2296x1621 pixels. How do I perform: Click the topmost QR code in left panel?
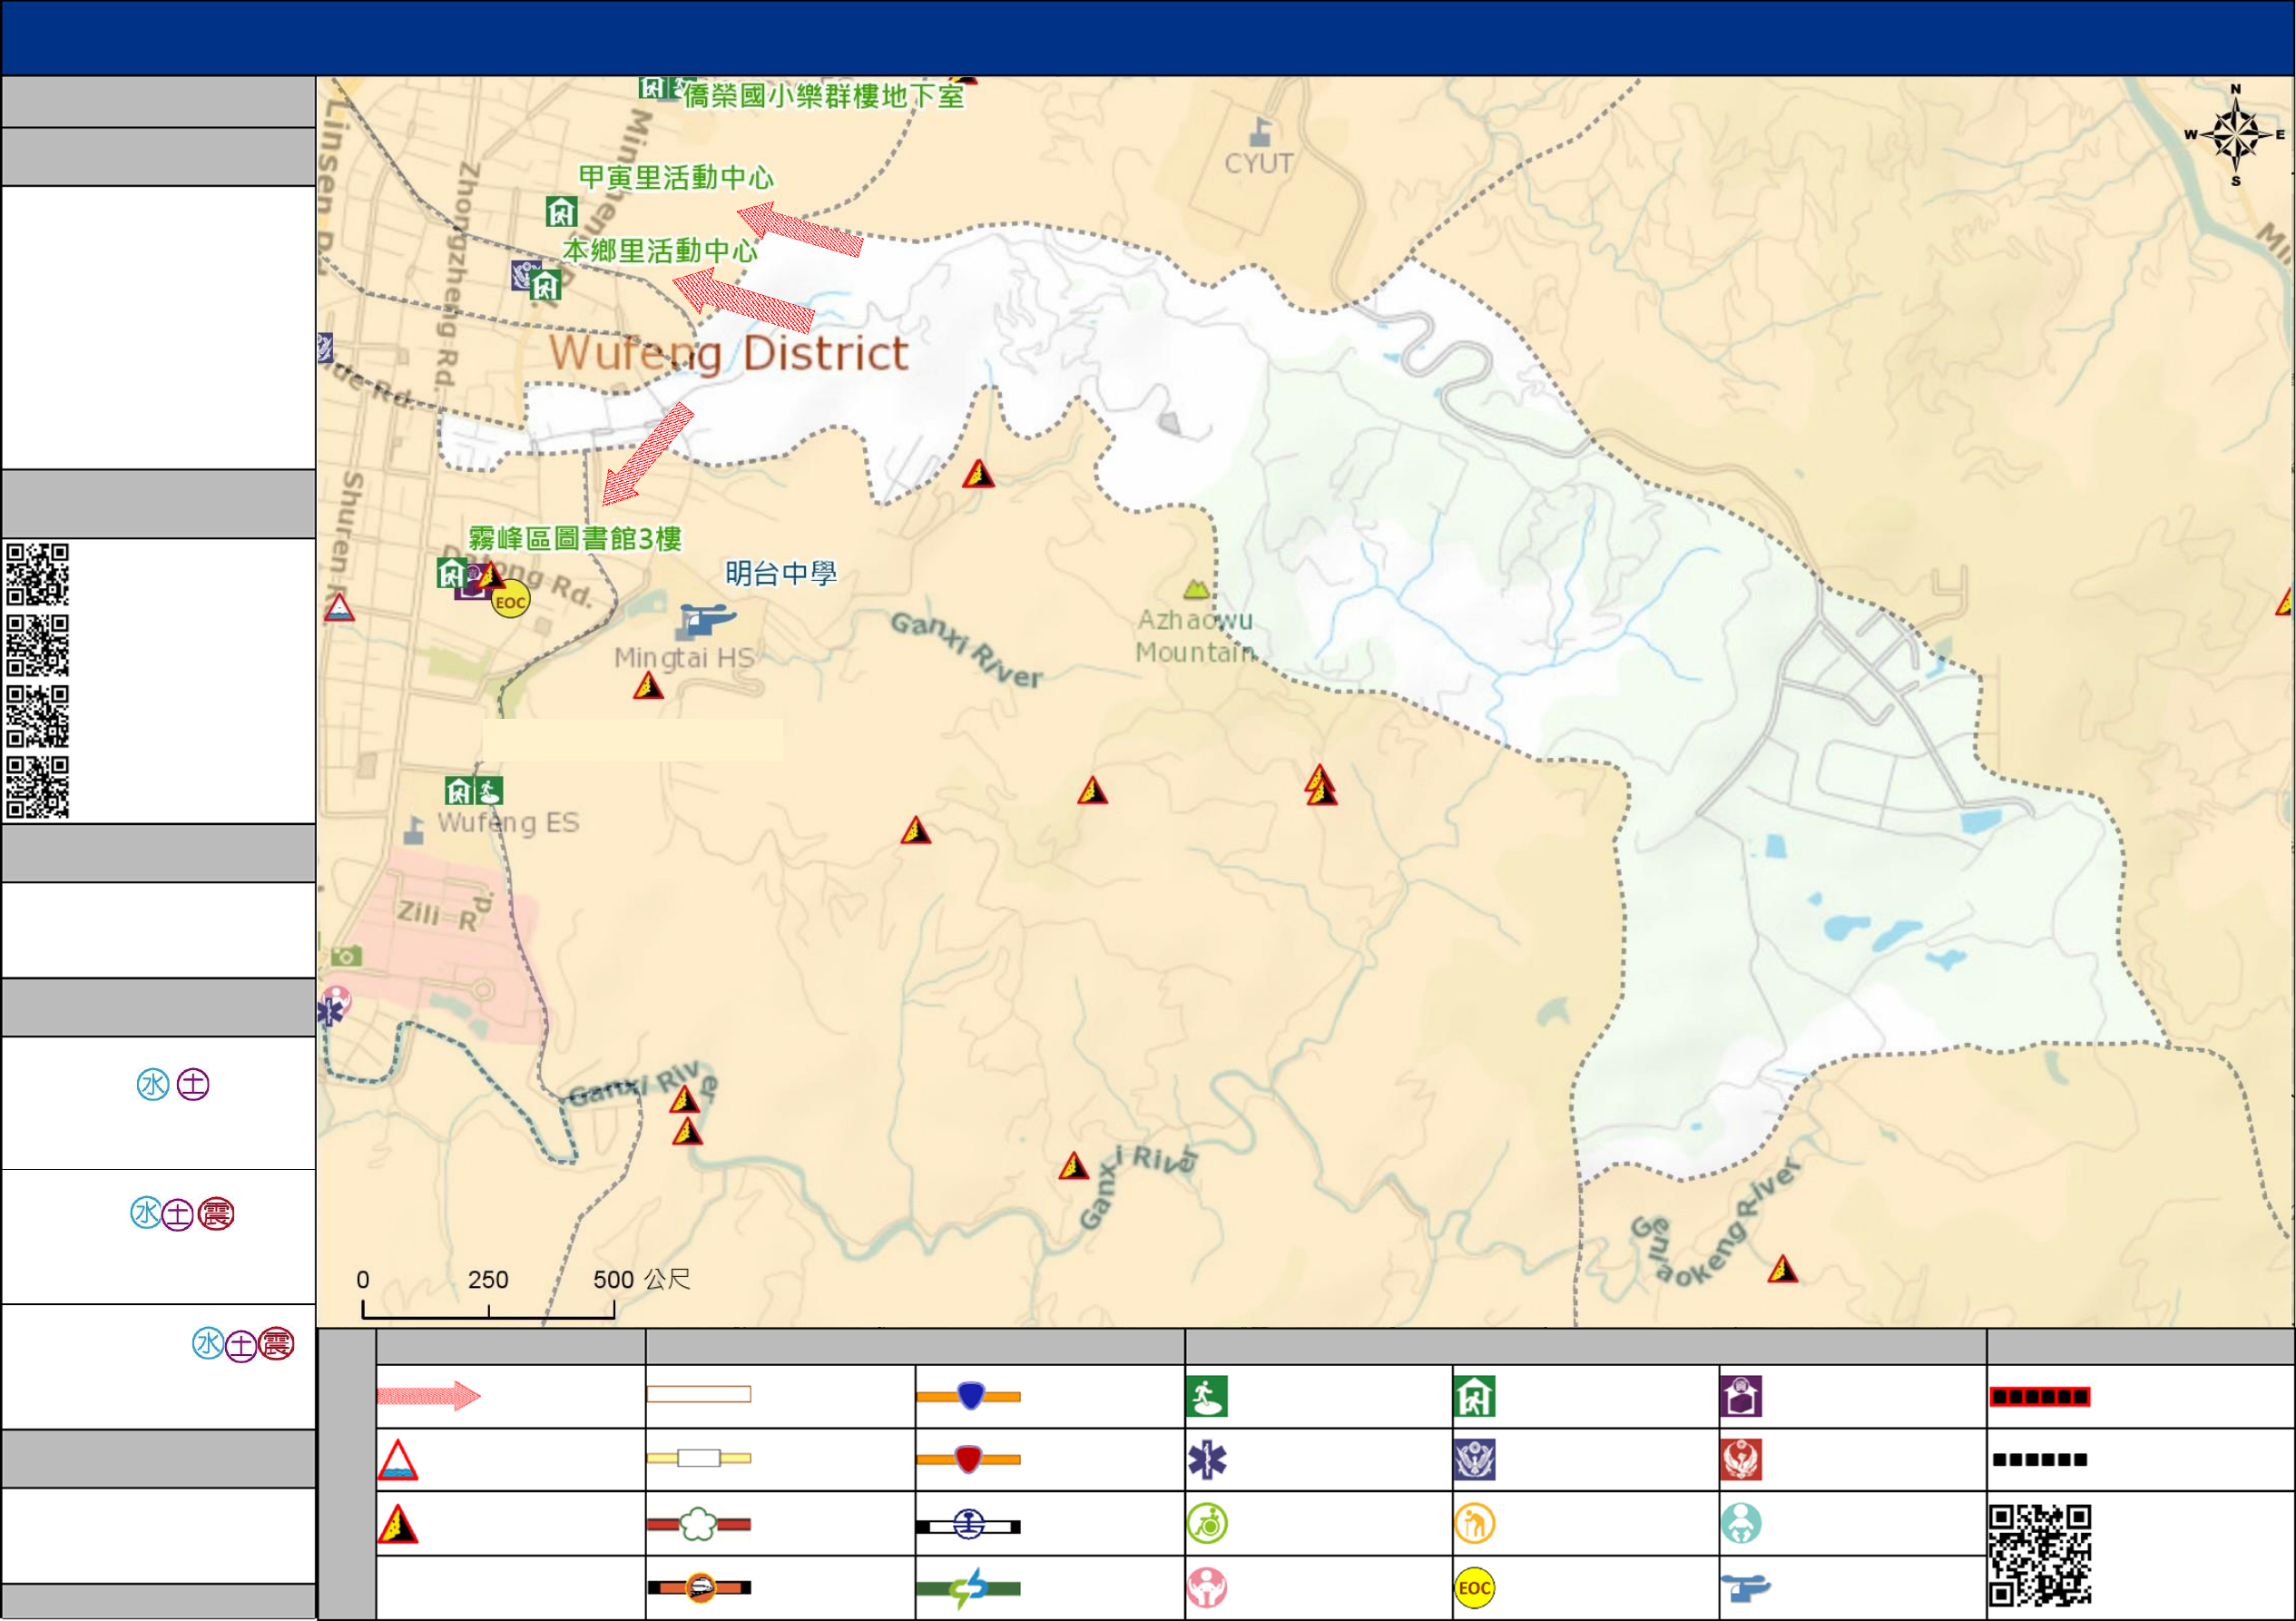38,574
